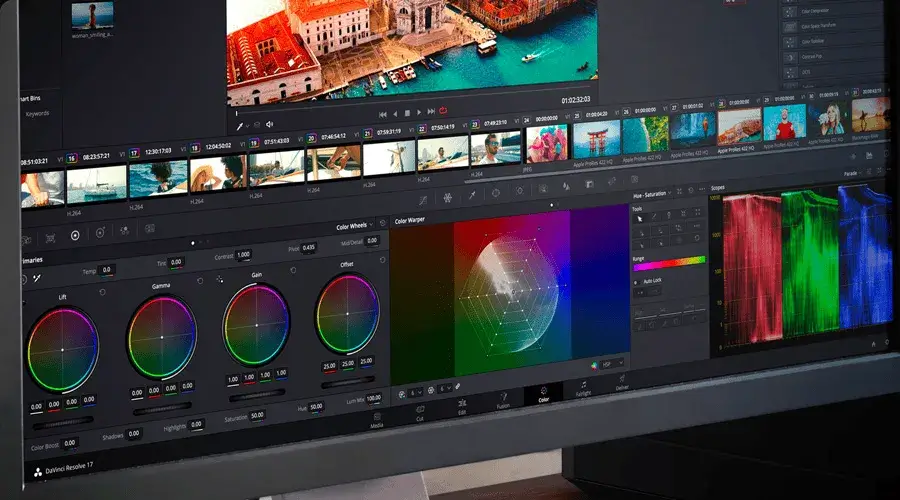Select the active Color page tab
The height and width of the screenshot is (500, 900).
click(x=544, y=394)
